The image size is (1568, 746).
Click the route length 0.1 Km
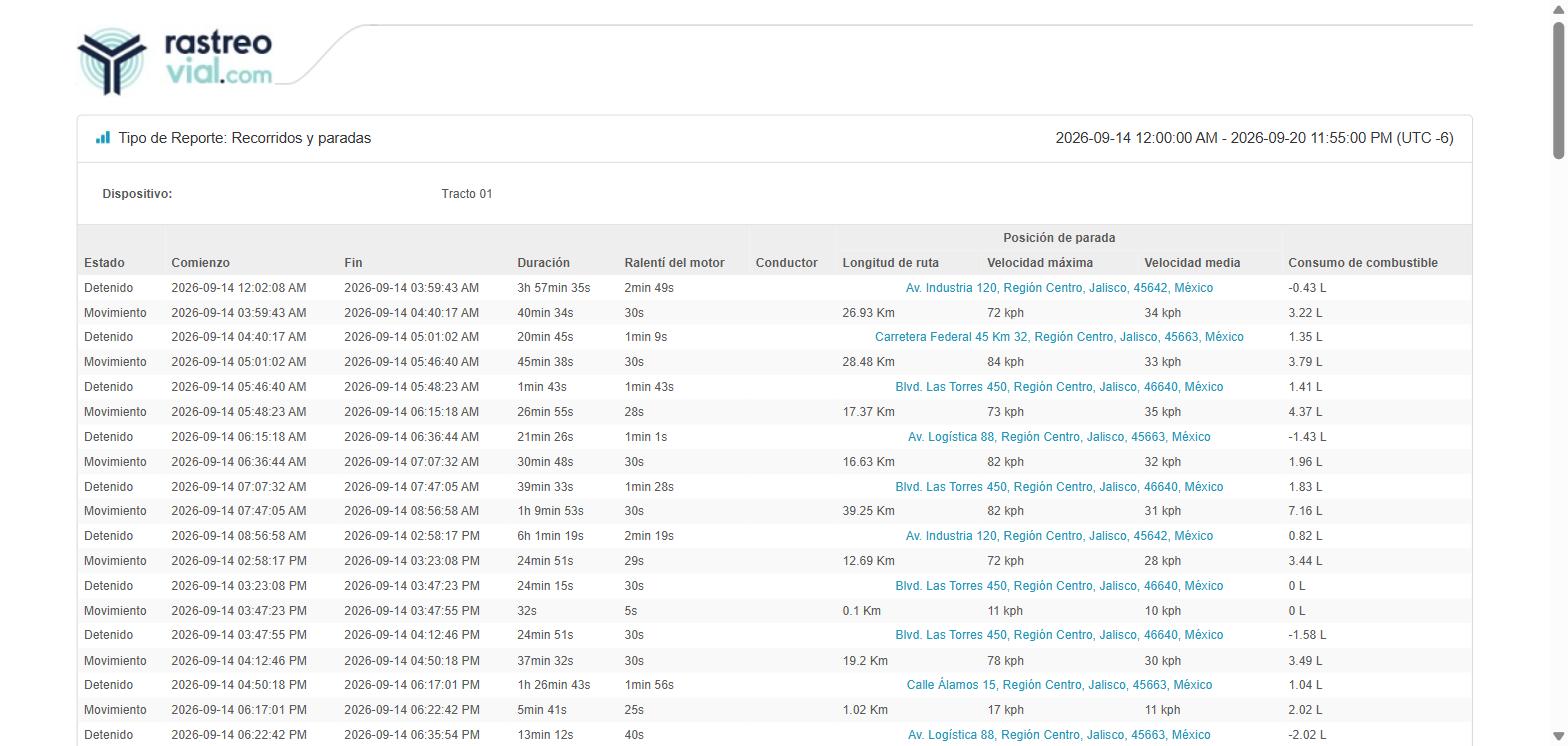[x=861, y=611]
